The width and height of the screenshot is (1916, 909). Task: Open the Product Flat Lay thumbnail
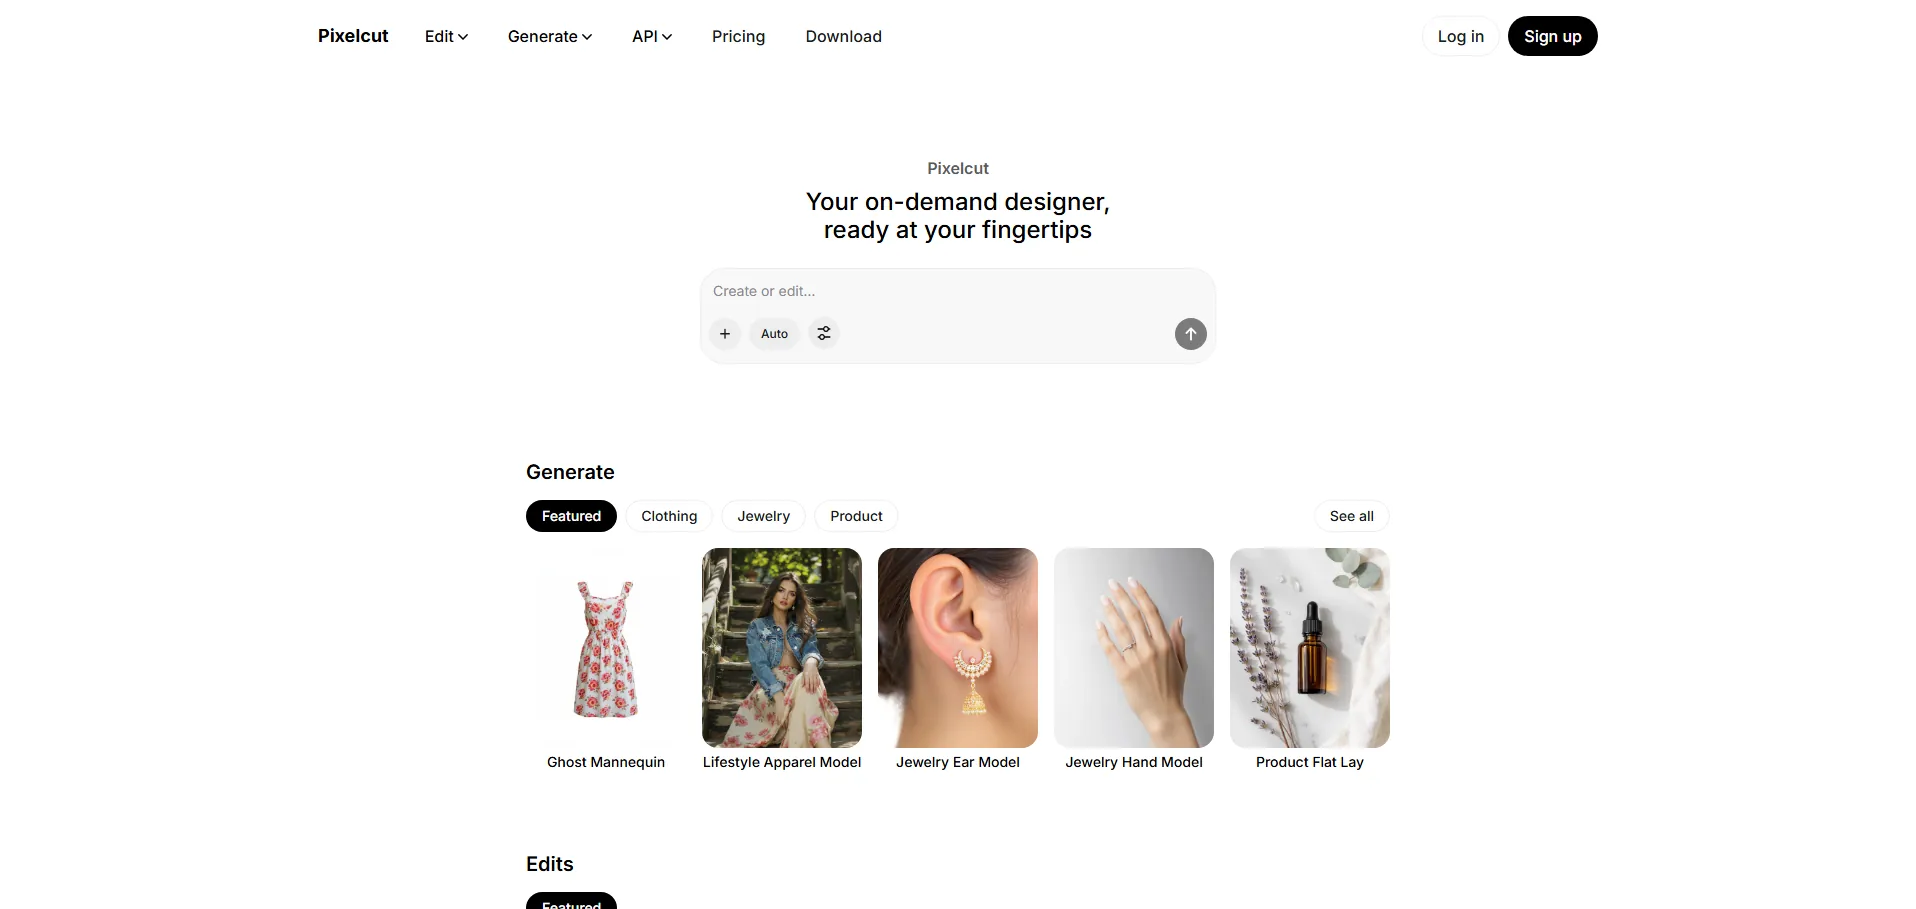(1310, 648)
